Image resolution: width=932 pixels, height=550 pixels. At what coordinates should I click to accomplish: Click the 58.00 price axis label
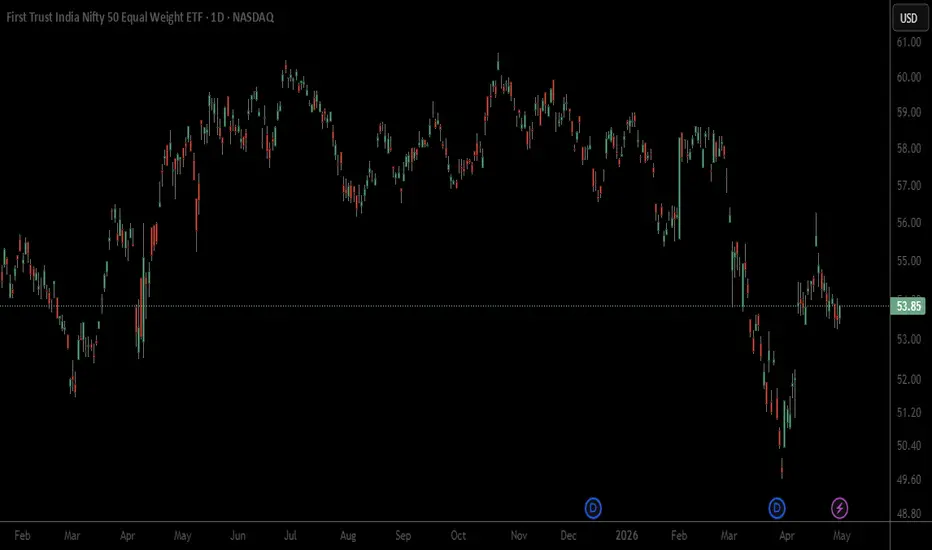tap(909, 149)
